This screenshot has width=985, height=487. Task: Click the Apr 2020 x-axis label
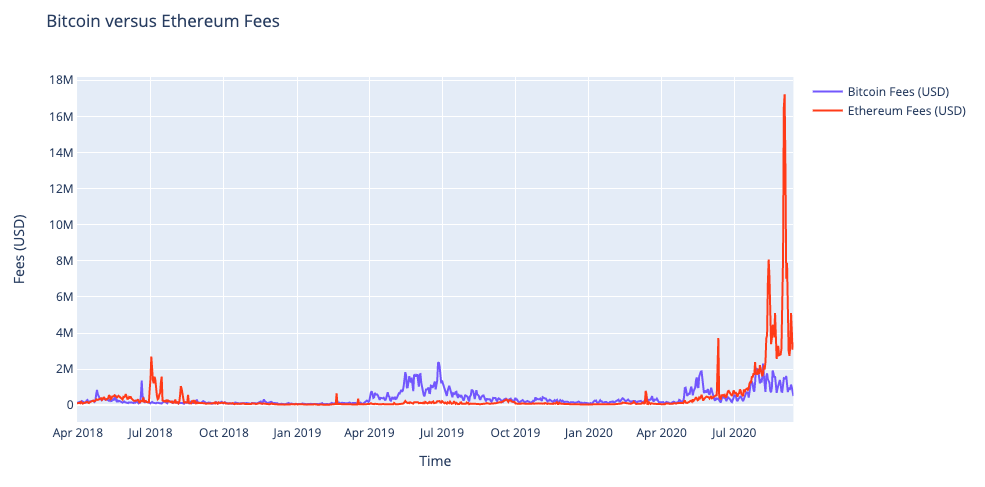point(662,433)
